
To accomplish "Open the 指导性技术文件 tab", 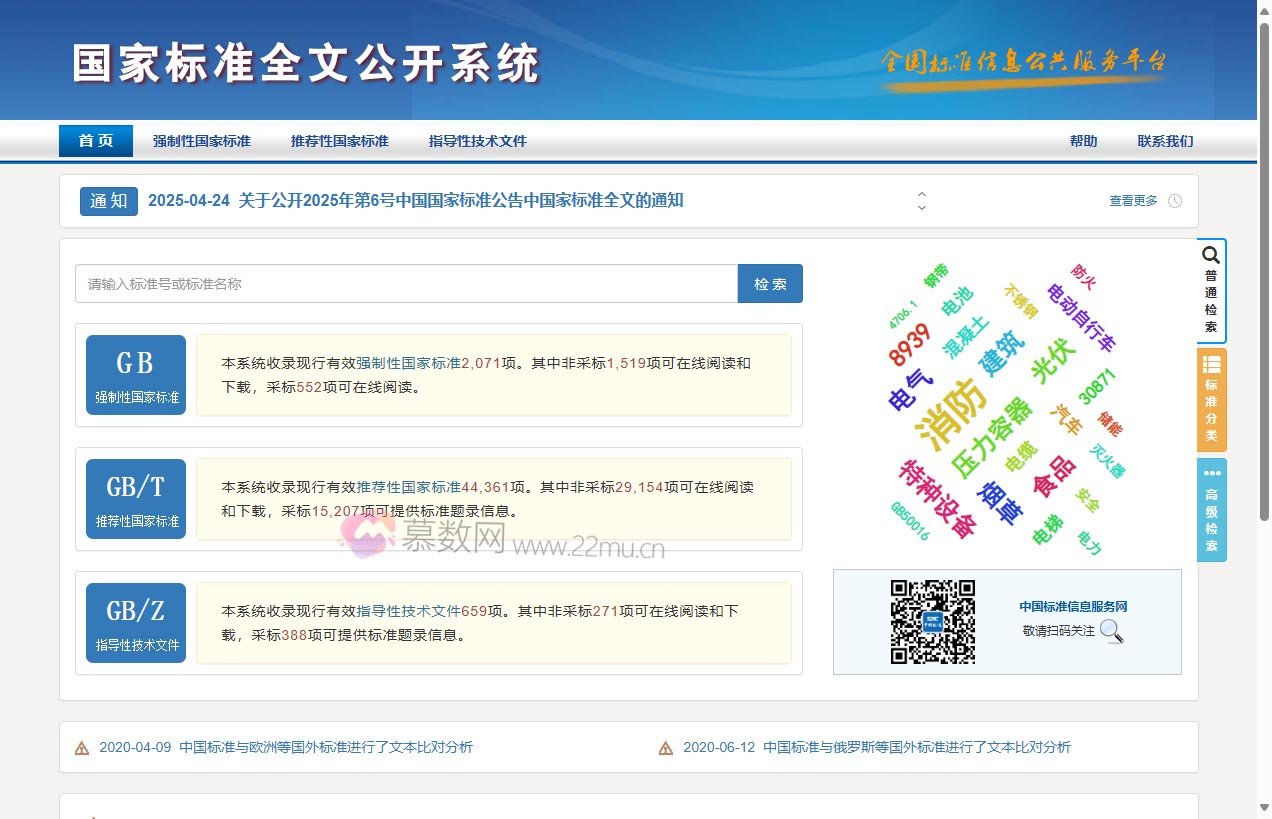I will [x=476, y=141].
